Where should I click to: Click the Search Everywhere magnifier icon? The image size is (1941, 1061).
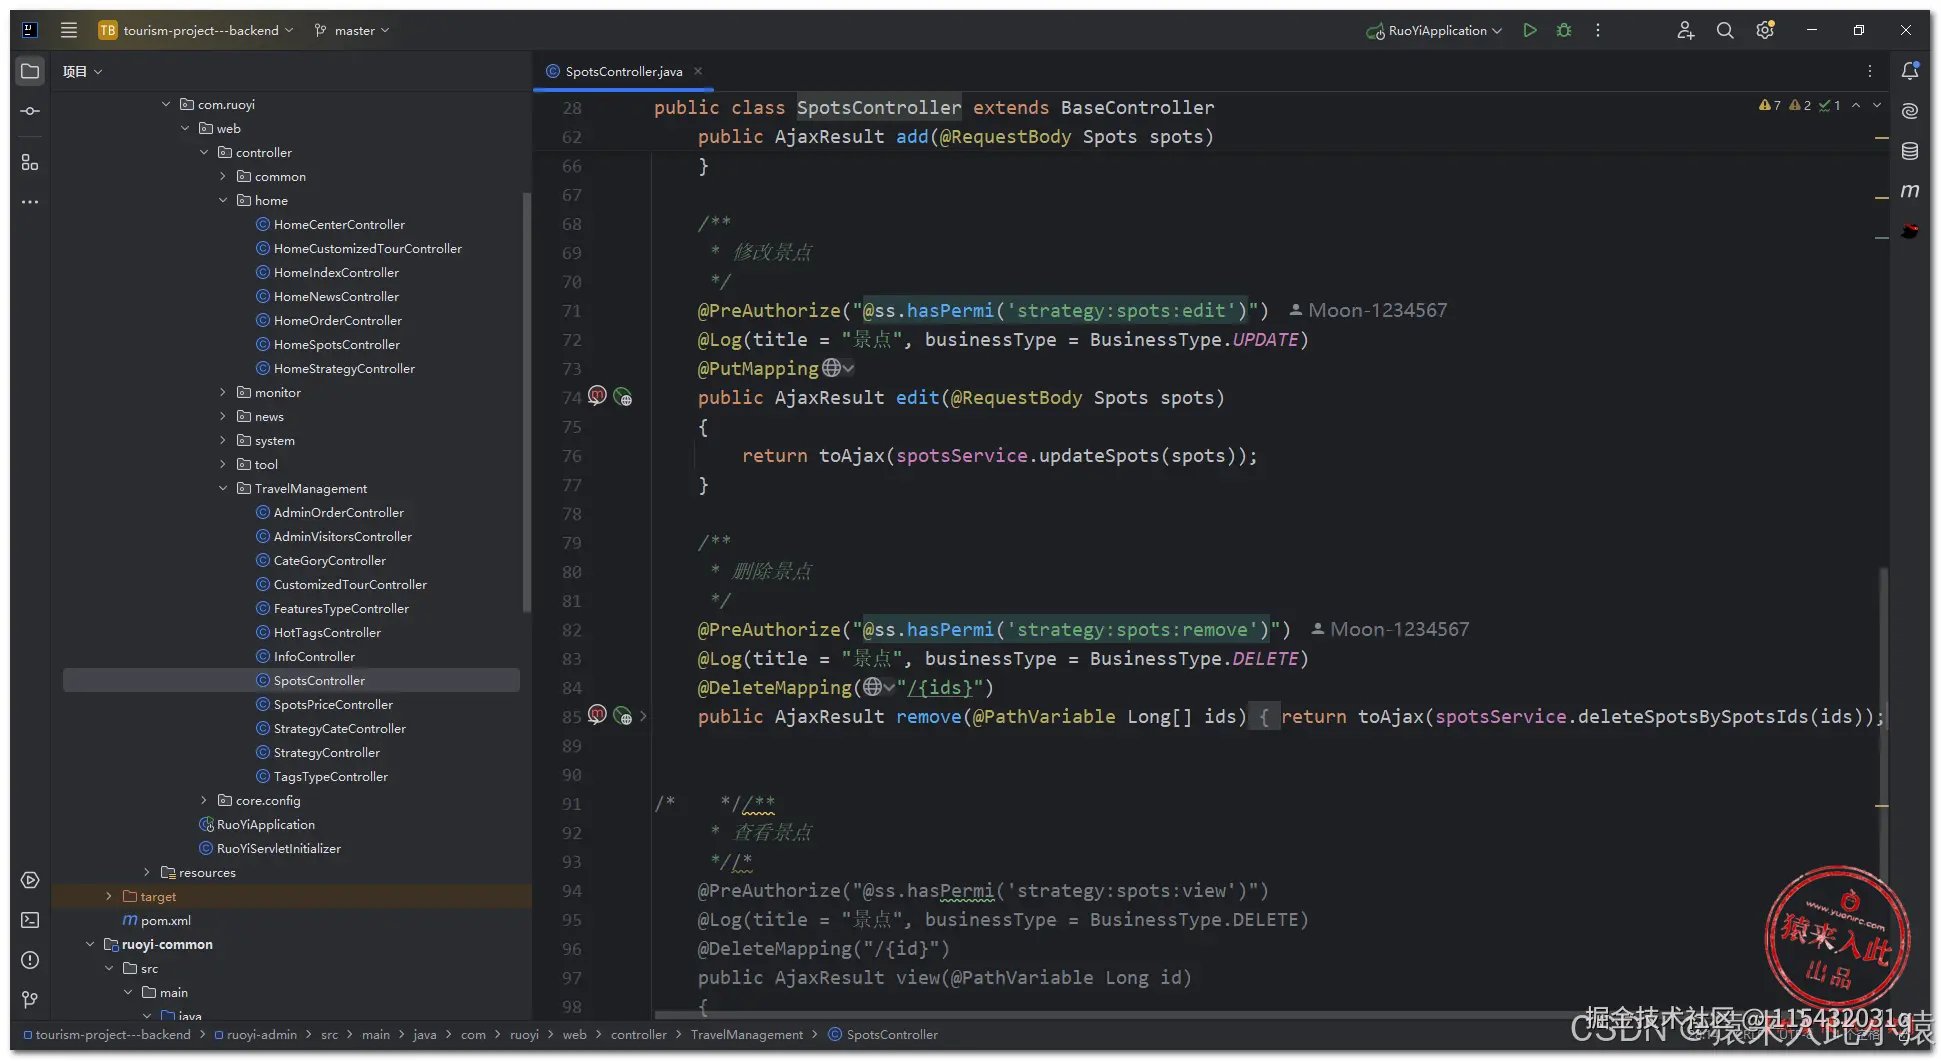tap(1725, 31)
